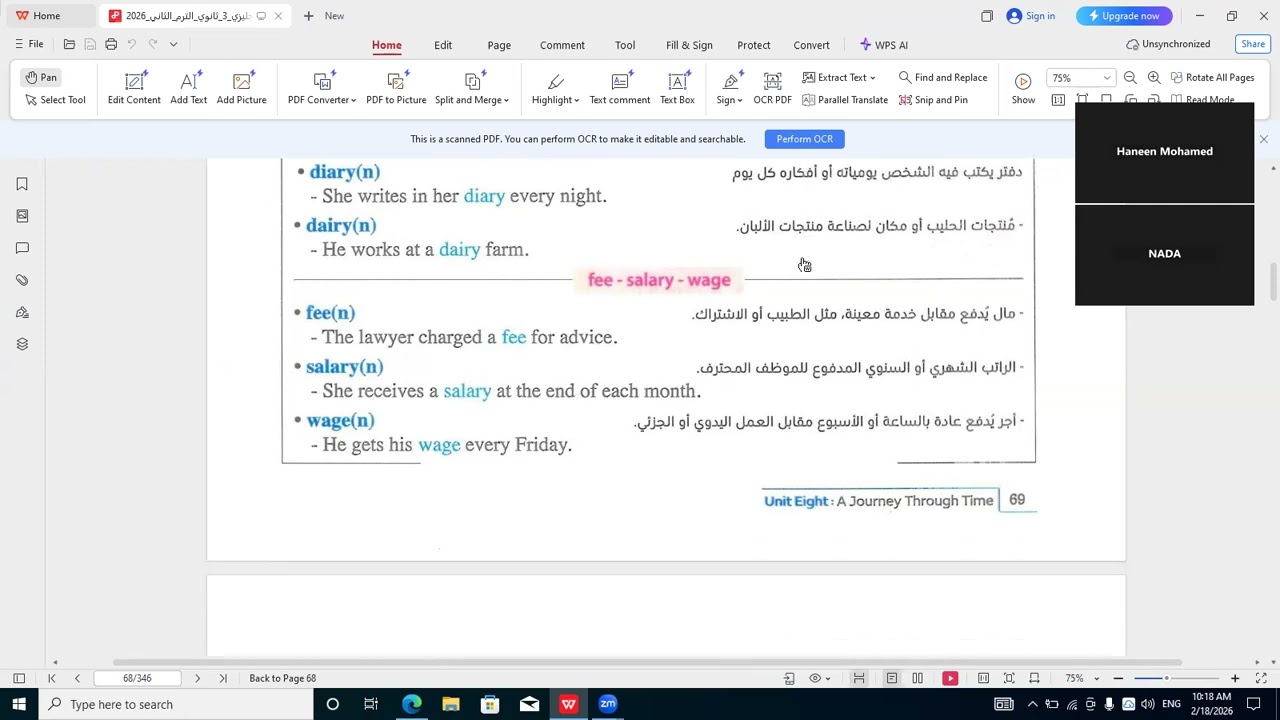Open the File menu
The image size is (1280, 720).
click(29, 44)
